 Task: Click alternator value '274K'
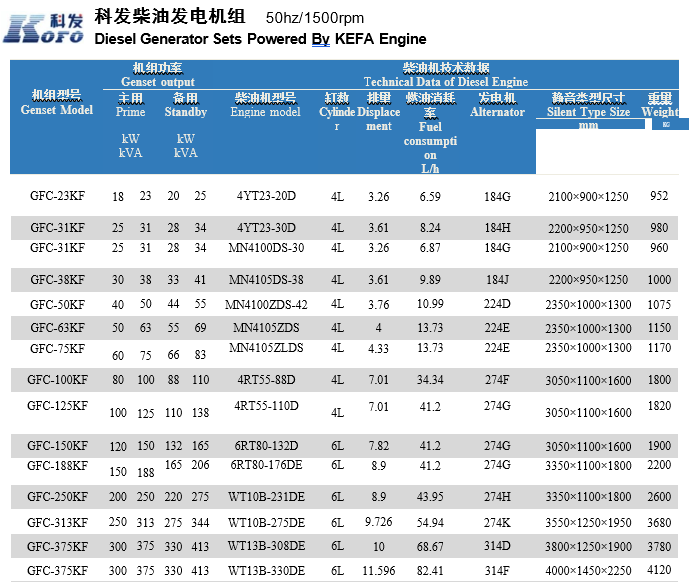tap(497, 522)
